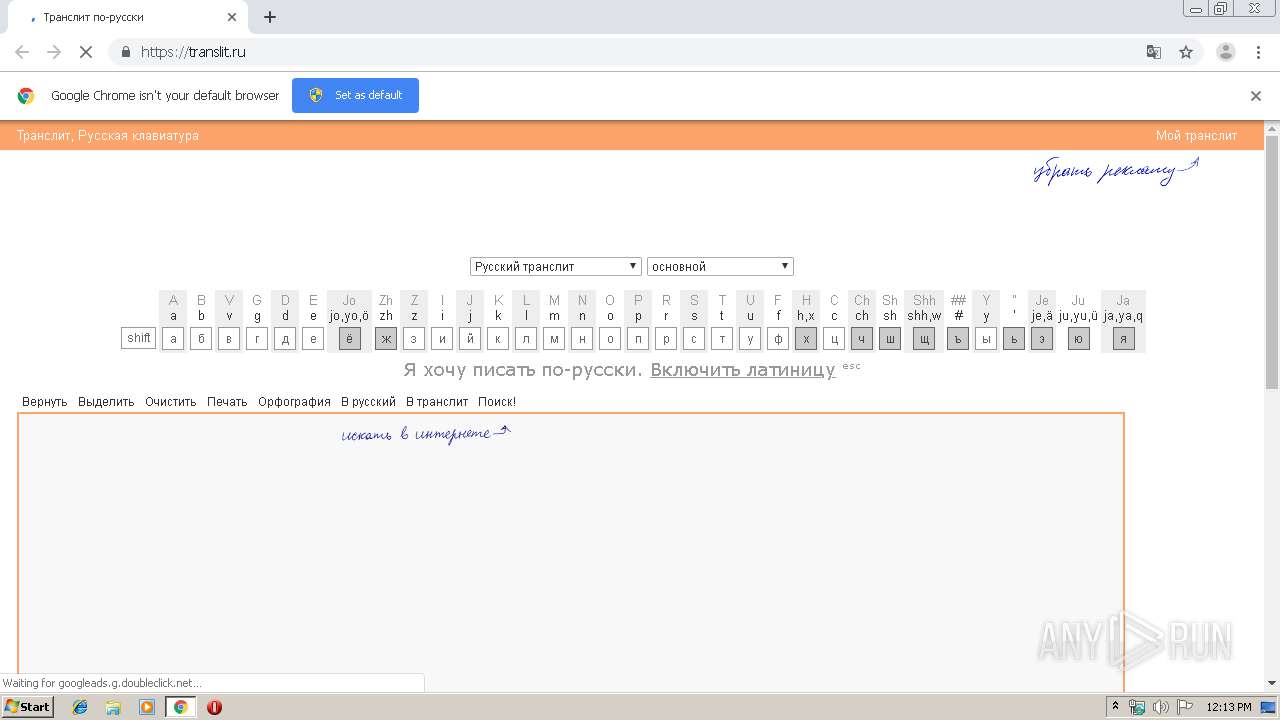Screen dimensions: 1280x720
Task: Click the 'Set as default' button
Action: coord(355,95)
